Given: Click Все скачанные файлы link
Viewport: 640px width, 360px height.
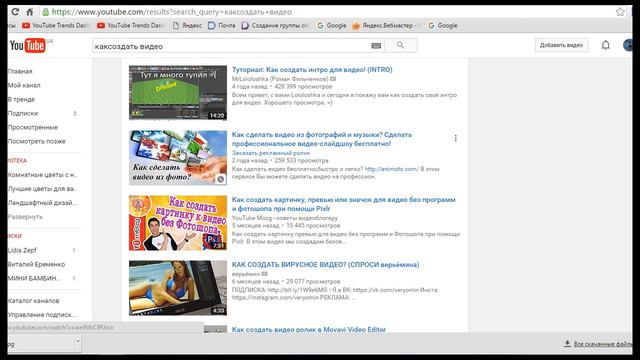Looking at the screenshot, I should point(603,344).
